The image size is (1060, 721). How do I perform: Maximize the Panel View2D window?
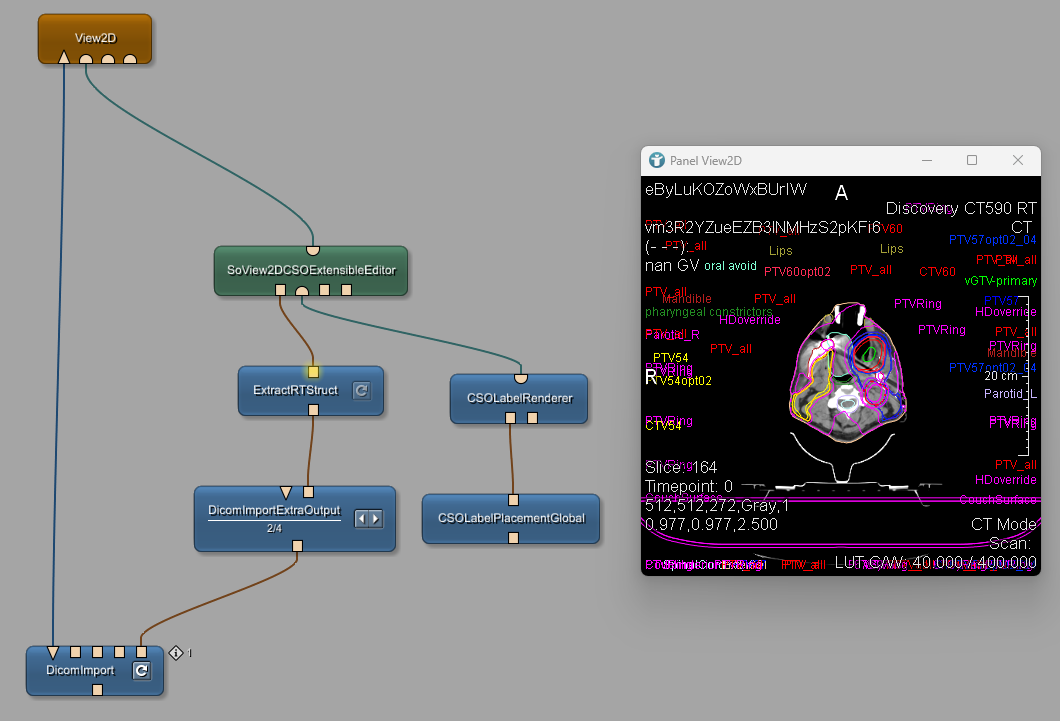(971, 160)
